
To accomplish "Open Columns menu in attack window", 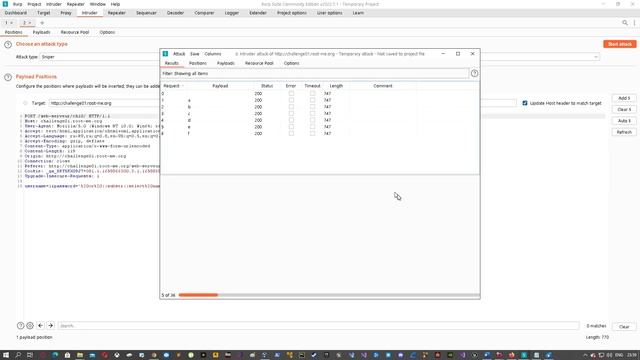I will [213, 54].
